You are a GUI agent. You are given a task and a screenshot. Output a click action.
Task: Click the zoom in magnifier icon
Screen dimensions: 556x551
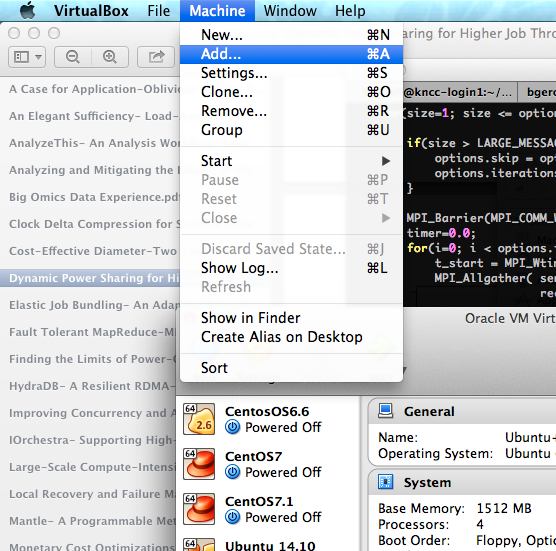110,57
